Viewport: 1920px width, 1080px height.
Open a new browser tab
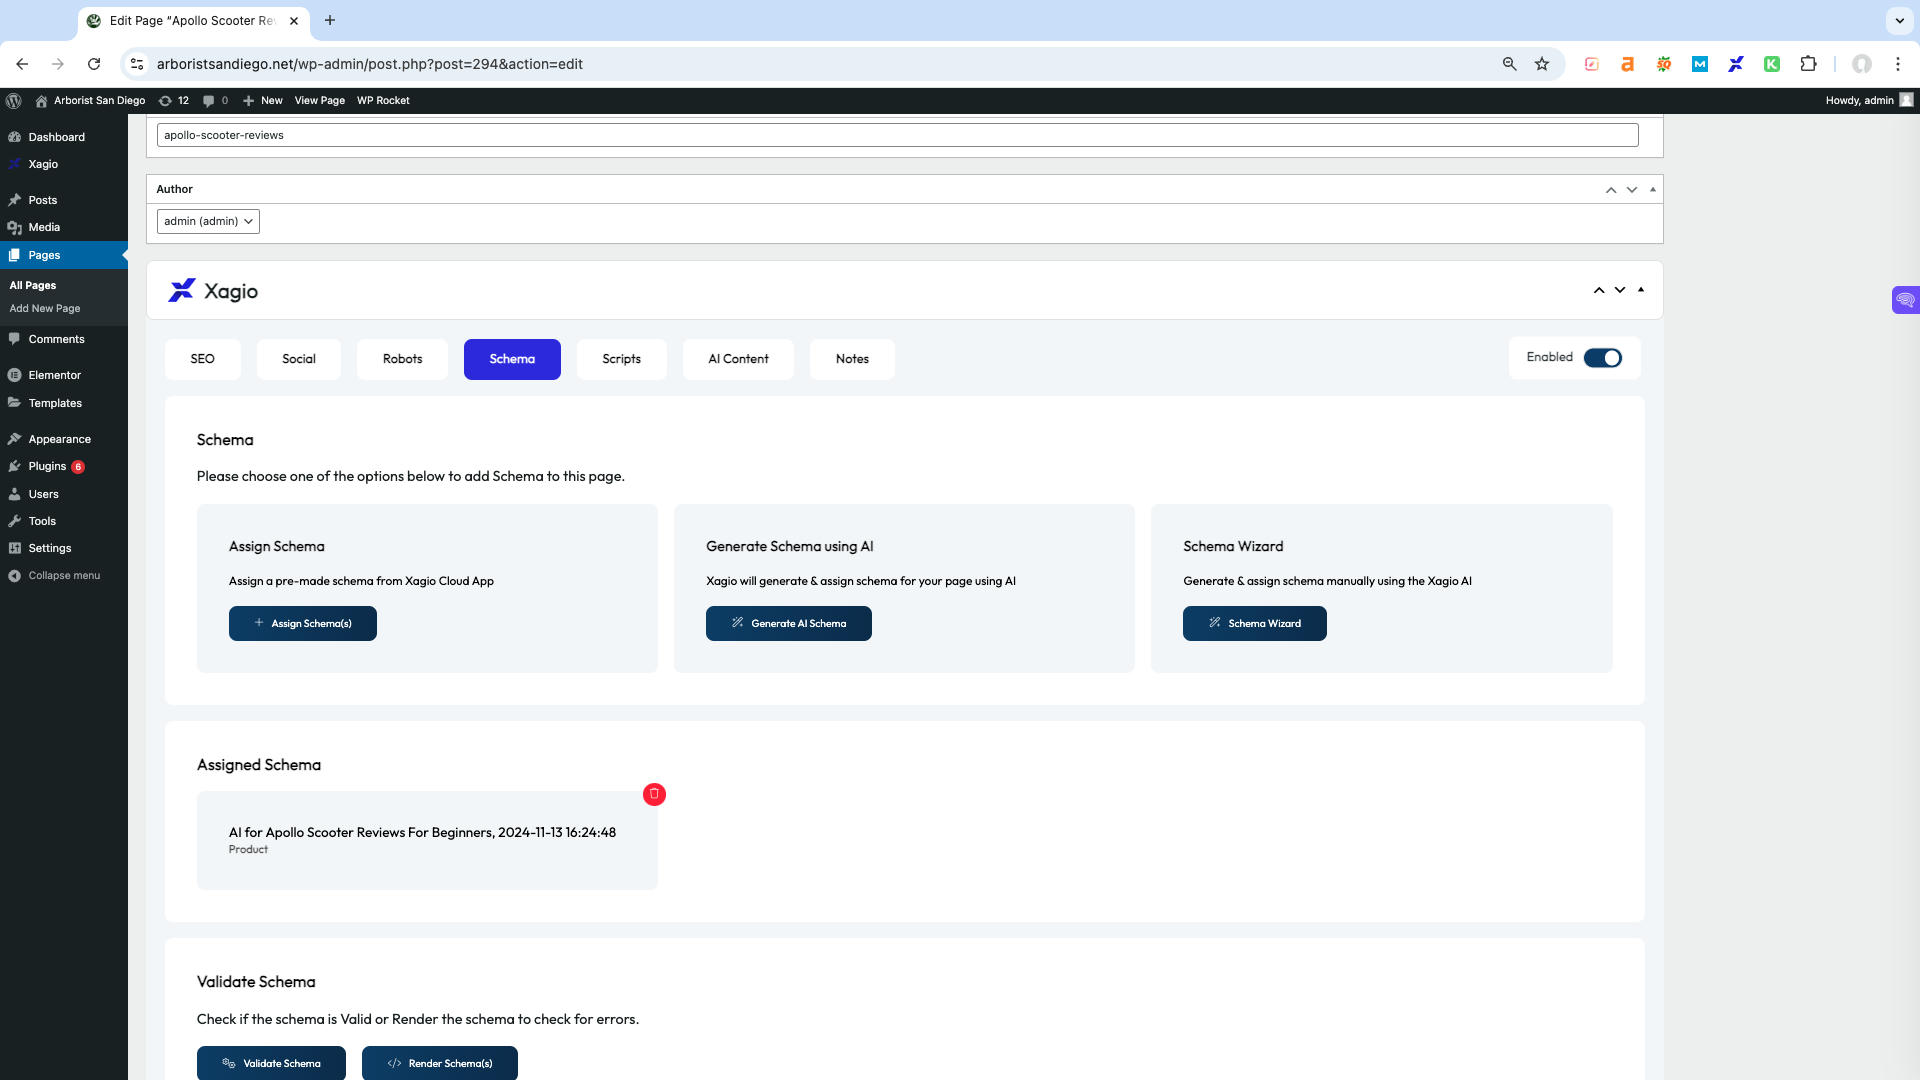click(x=330, y=20)
